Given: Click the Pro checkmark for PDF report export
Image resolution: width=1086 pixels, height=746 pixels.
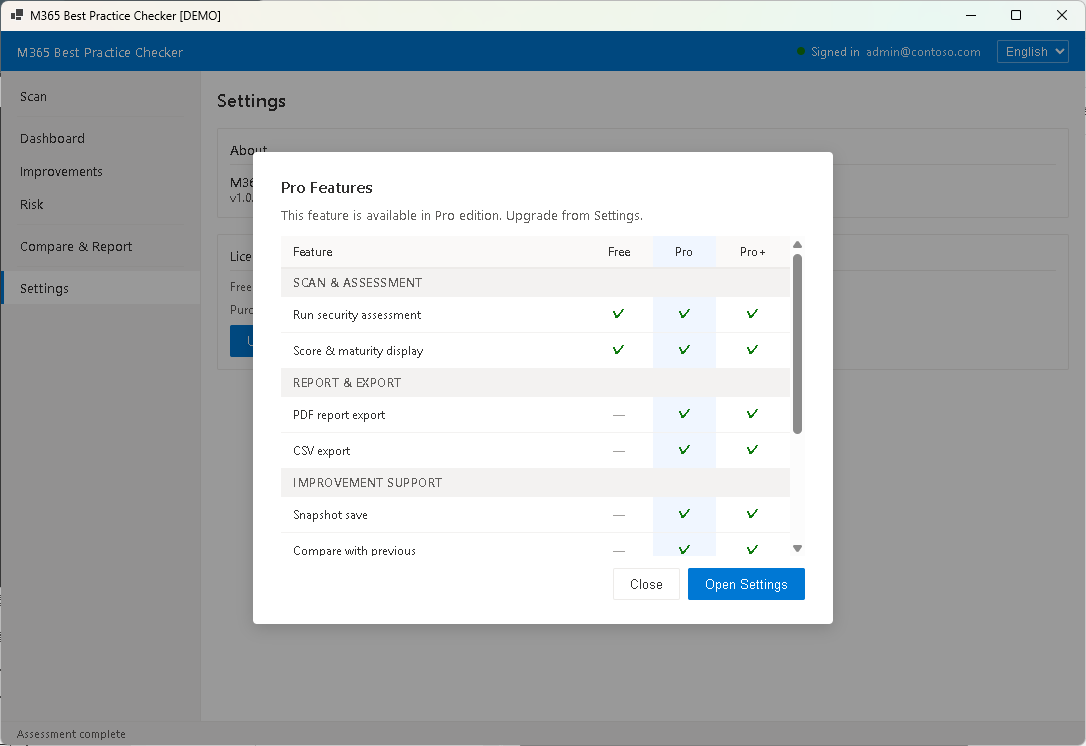Looking at the screenshot, I should click(x=683, y=414).
